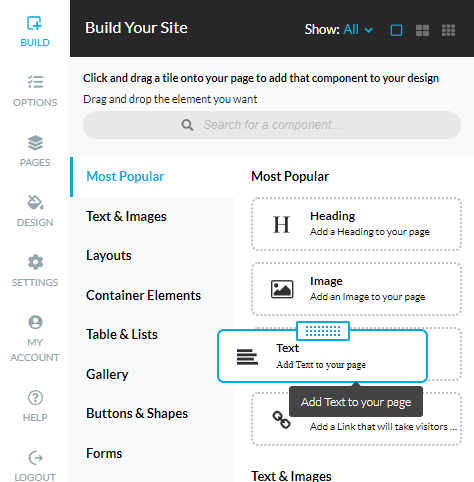Open the Help question mark icon
This screenshot has height=482, width=474.
click(35, 397)
